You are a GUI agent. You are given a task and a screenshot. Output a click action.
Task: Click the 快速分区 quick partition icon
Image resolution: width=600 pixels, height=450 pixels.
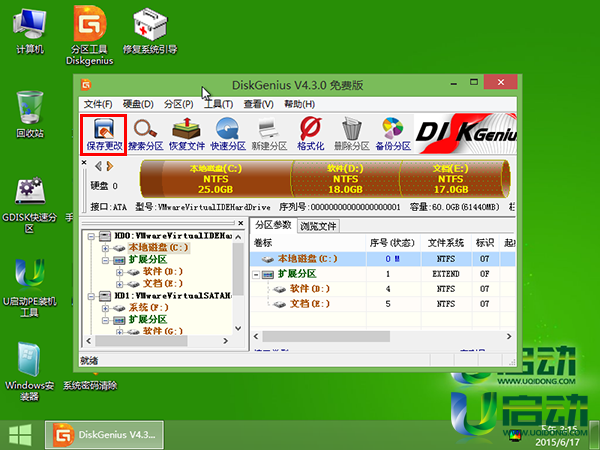point(228,135)
